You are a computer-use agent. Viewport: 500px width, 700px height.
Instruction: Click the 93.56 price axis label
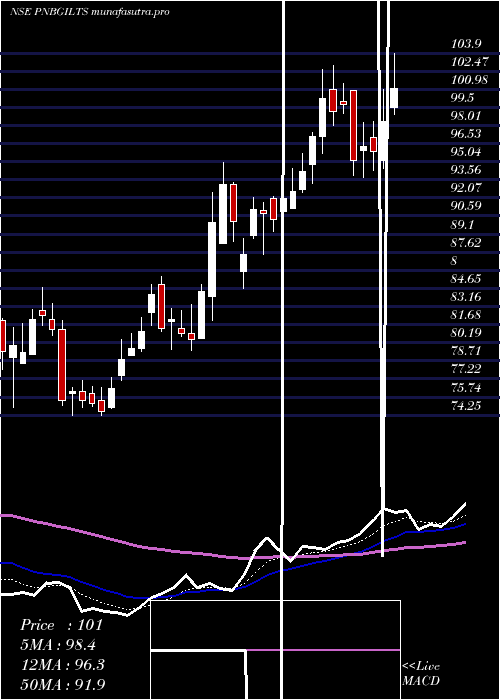click(466, 170)
